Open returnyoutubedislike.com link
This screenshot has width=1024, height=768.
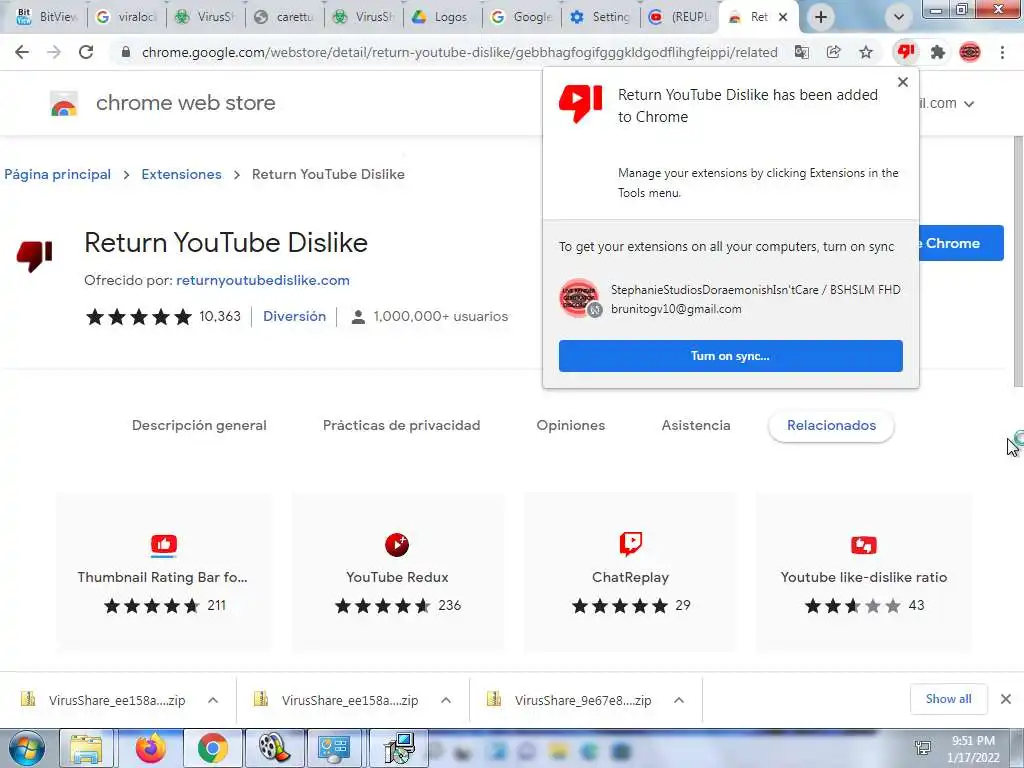[263, 280]
